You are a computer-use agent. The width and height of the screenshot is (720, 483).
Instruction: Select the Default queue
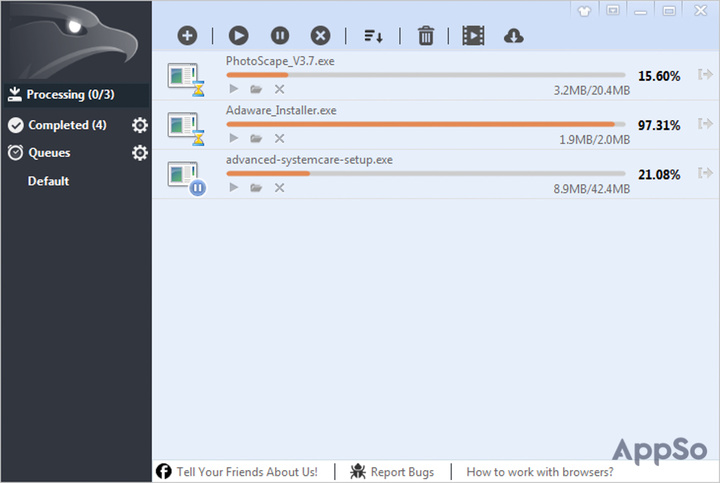tap(48, 181)
